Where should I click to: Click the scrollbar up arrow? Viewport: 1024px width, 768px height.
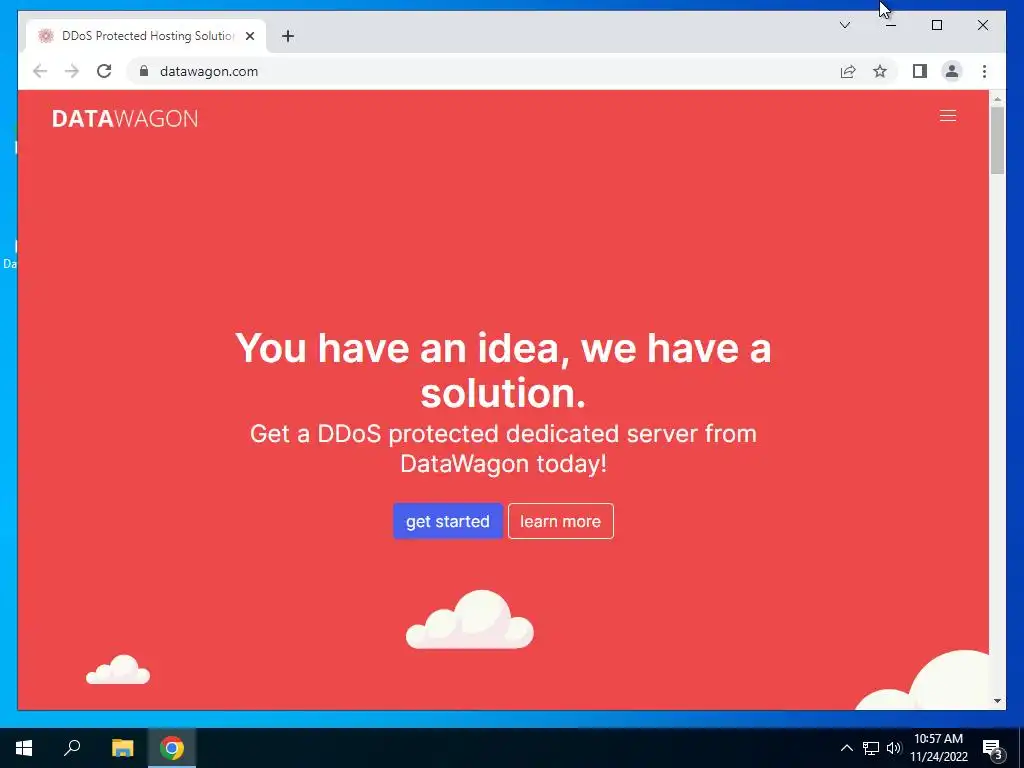(997, 99)
